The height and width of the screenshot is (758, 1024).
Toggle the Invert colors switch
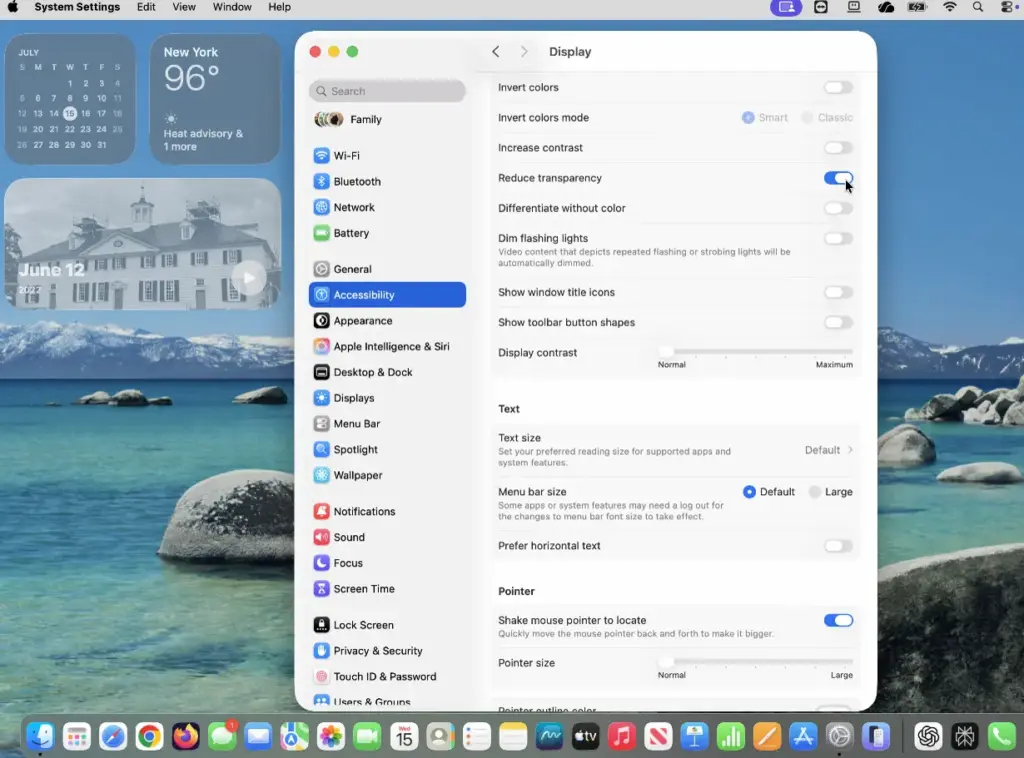pyautogui.click(x=838, y=87)
